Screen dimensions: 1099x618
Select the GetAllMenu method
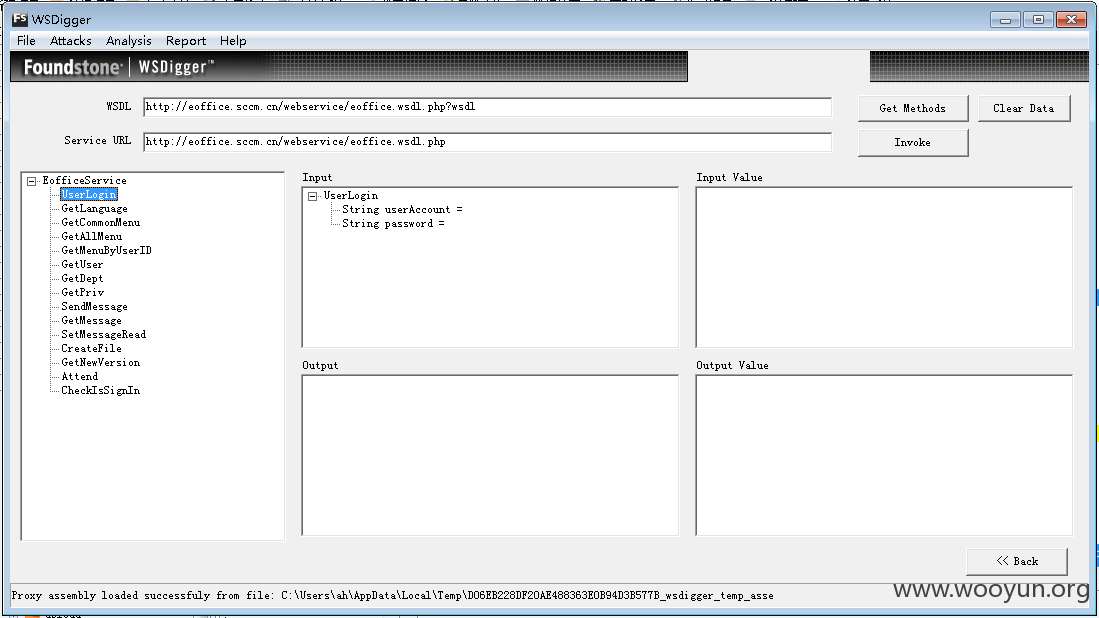click(x=91, y=237)
